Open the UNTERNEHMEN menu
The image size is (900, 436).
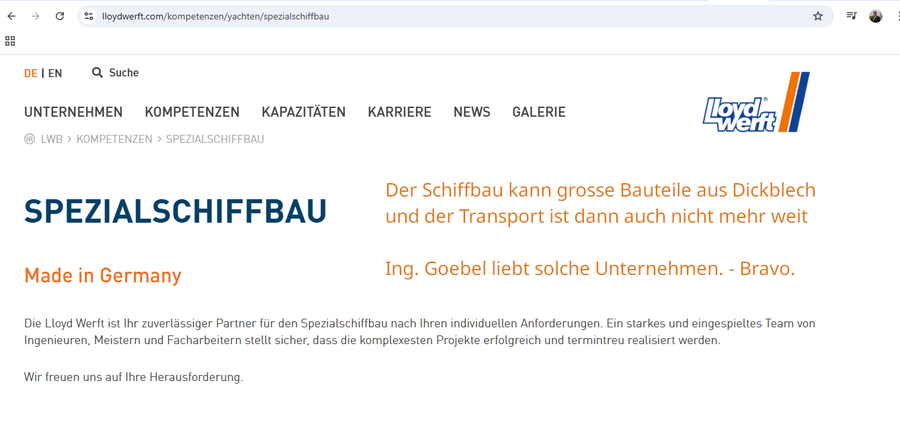(x=73, y=112)
